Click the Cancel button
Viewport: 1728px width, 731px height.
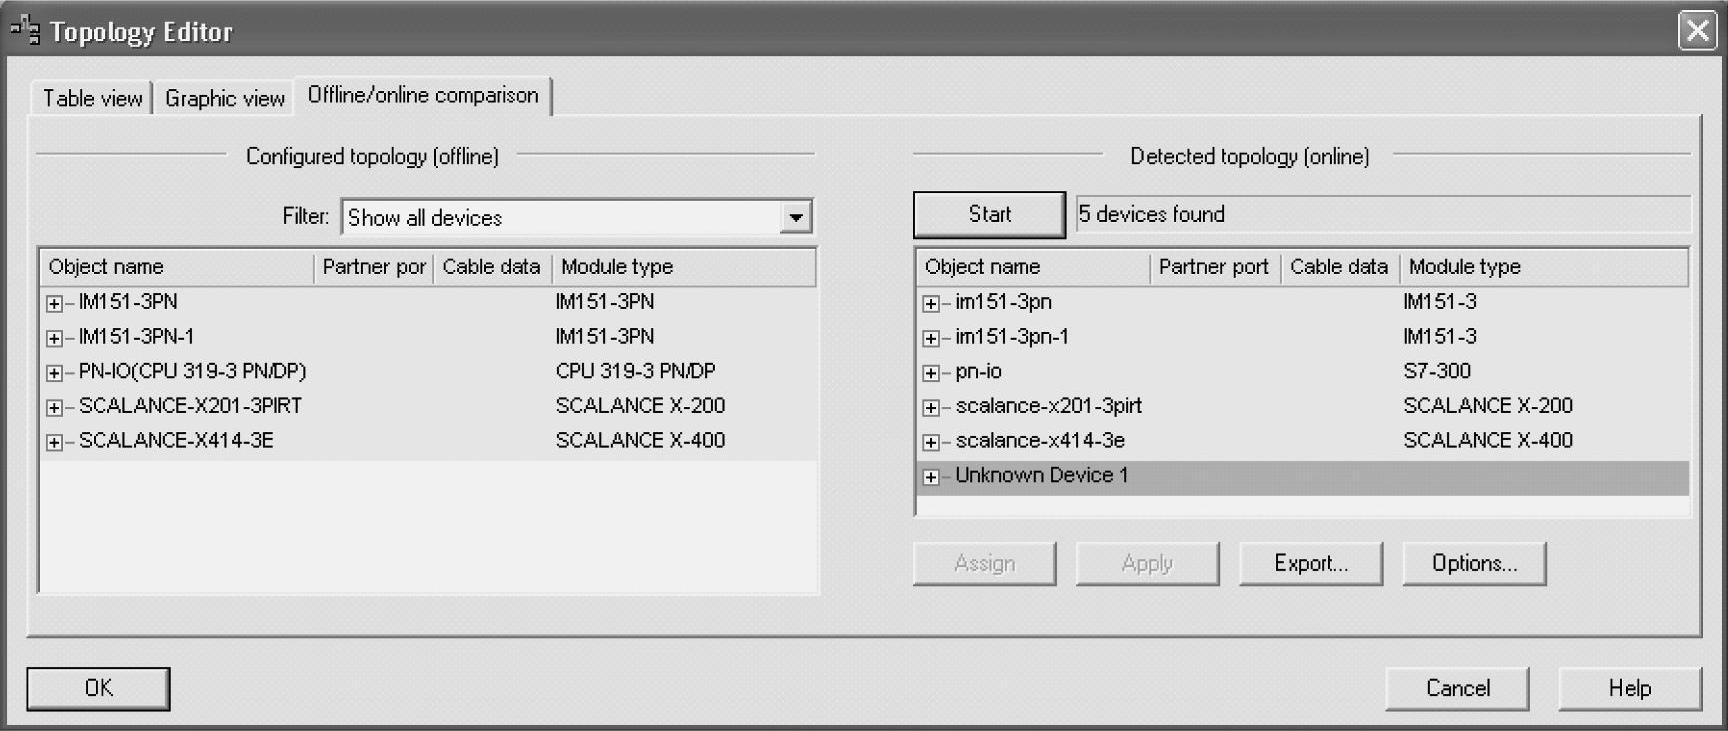click(x=1457, y=688)
